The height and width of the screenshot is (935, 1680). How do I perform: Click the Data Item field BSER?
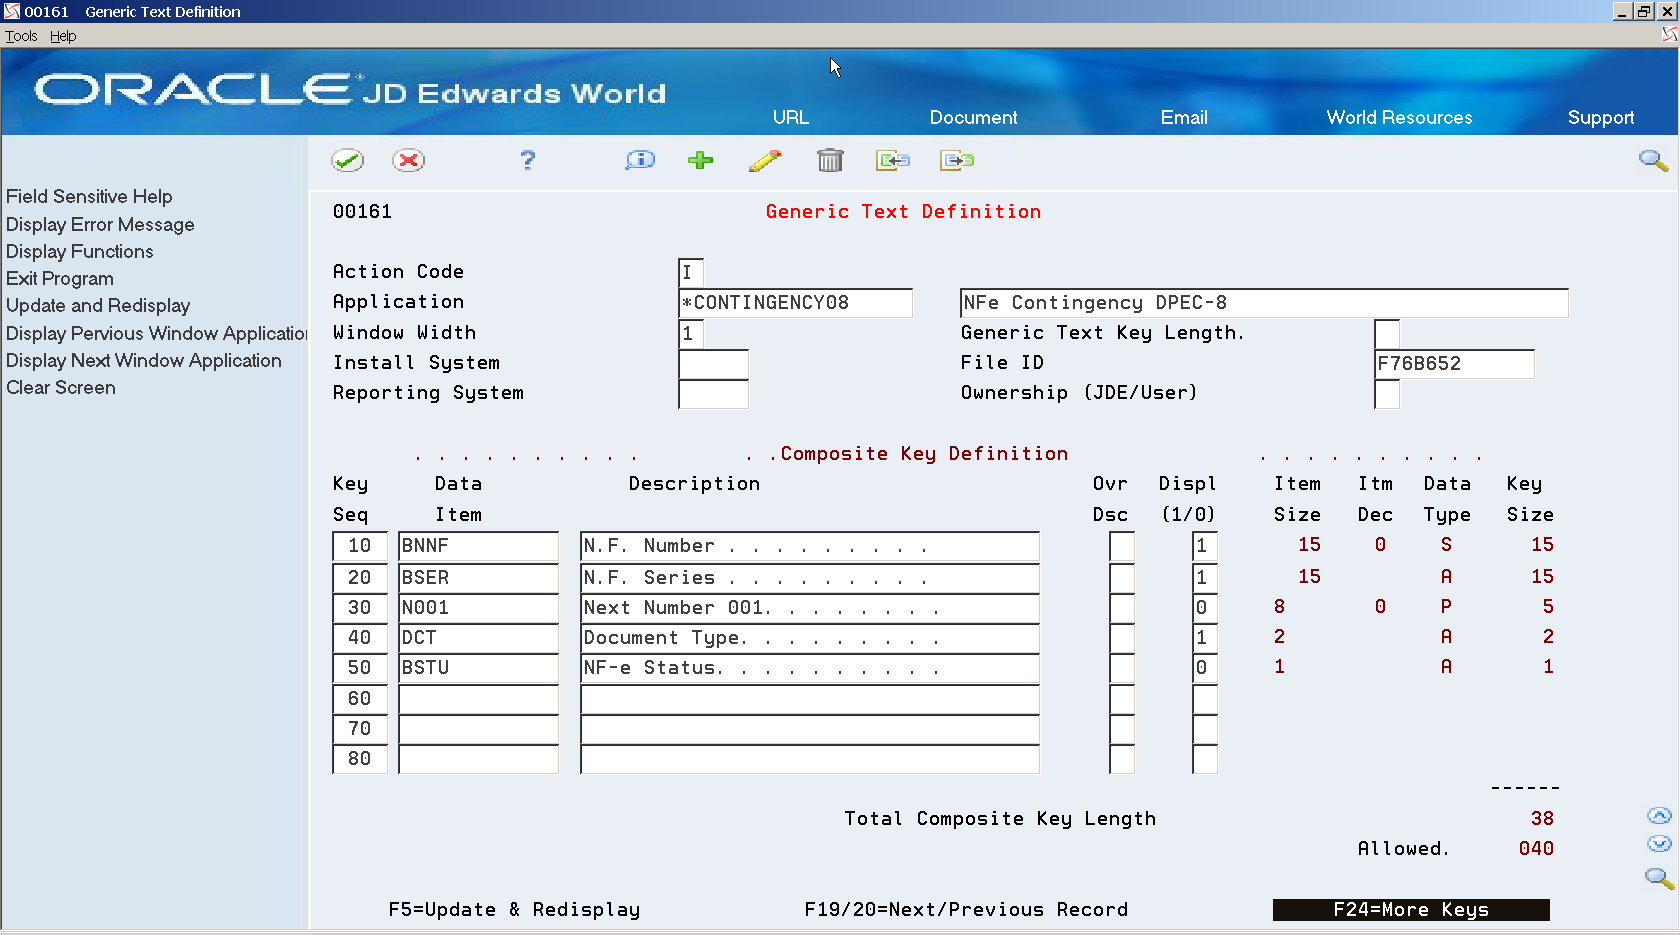pyautogui.click(x=478, y=578)
